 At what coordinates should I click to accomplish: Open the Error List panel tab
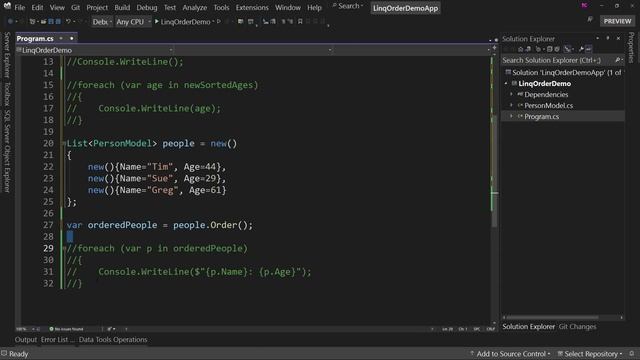click(x=57, y=340)
